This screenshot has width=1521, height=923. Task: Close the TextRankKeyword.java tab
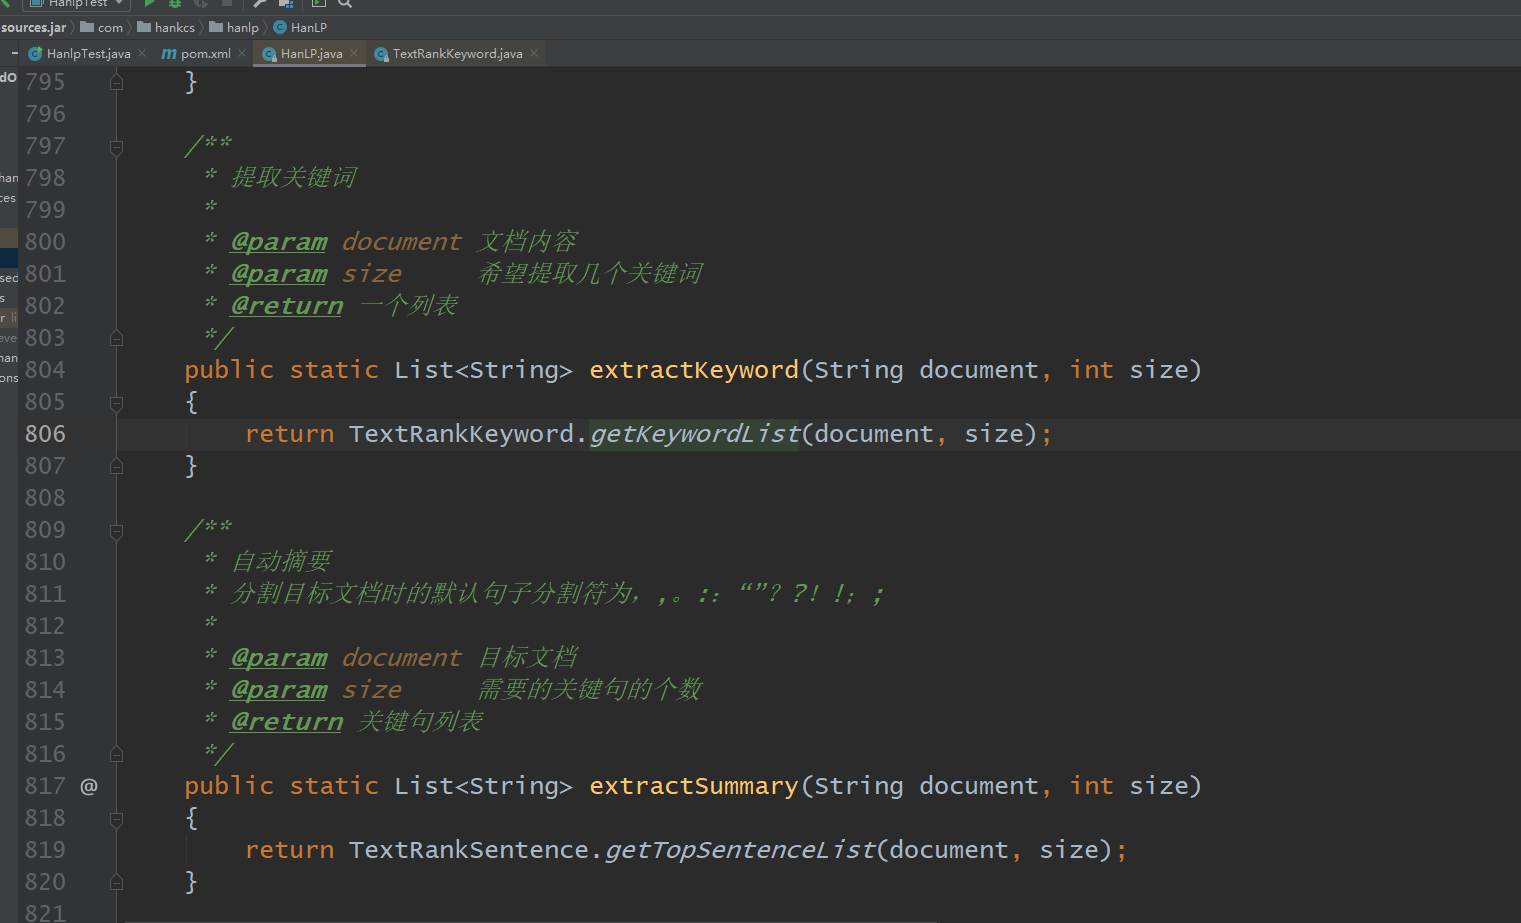coord(534,53)
